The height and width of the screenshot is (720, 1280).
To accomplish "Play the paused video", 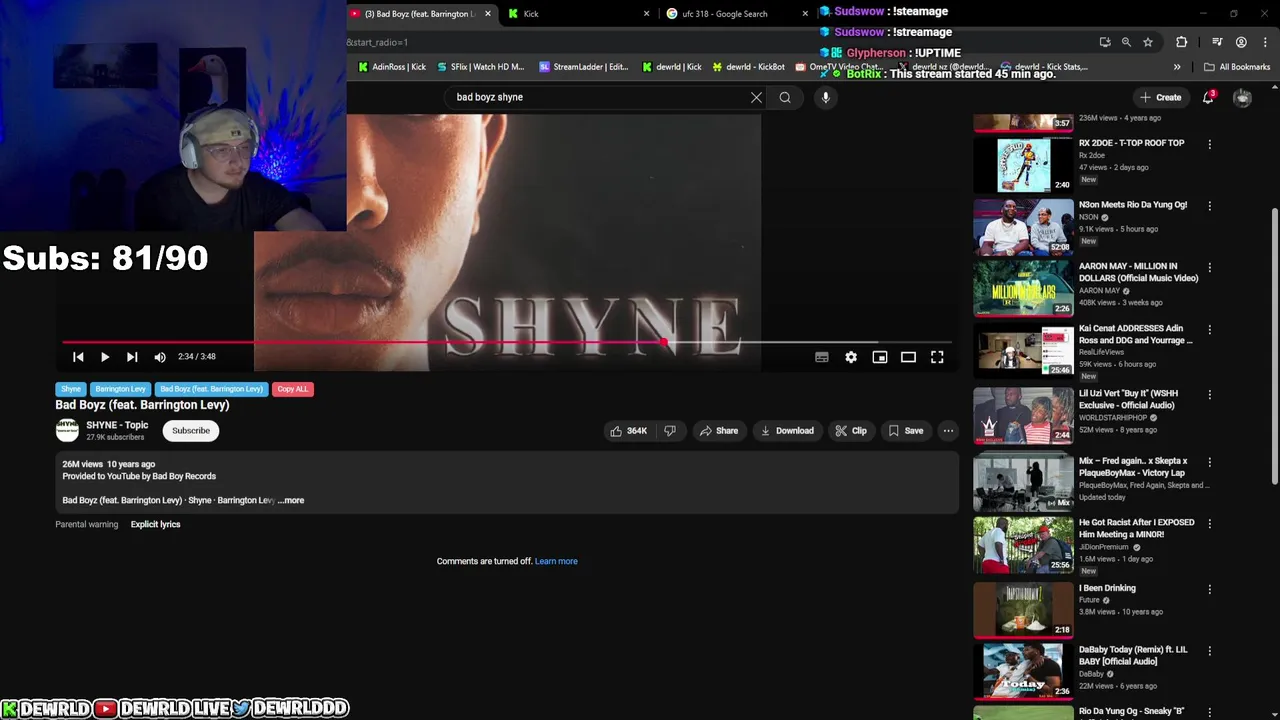I will click(x=105, y=357).
